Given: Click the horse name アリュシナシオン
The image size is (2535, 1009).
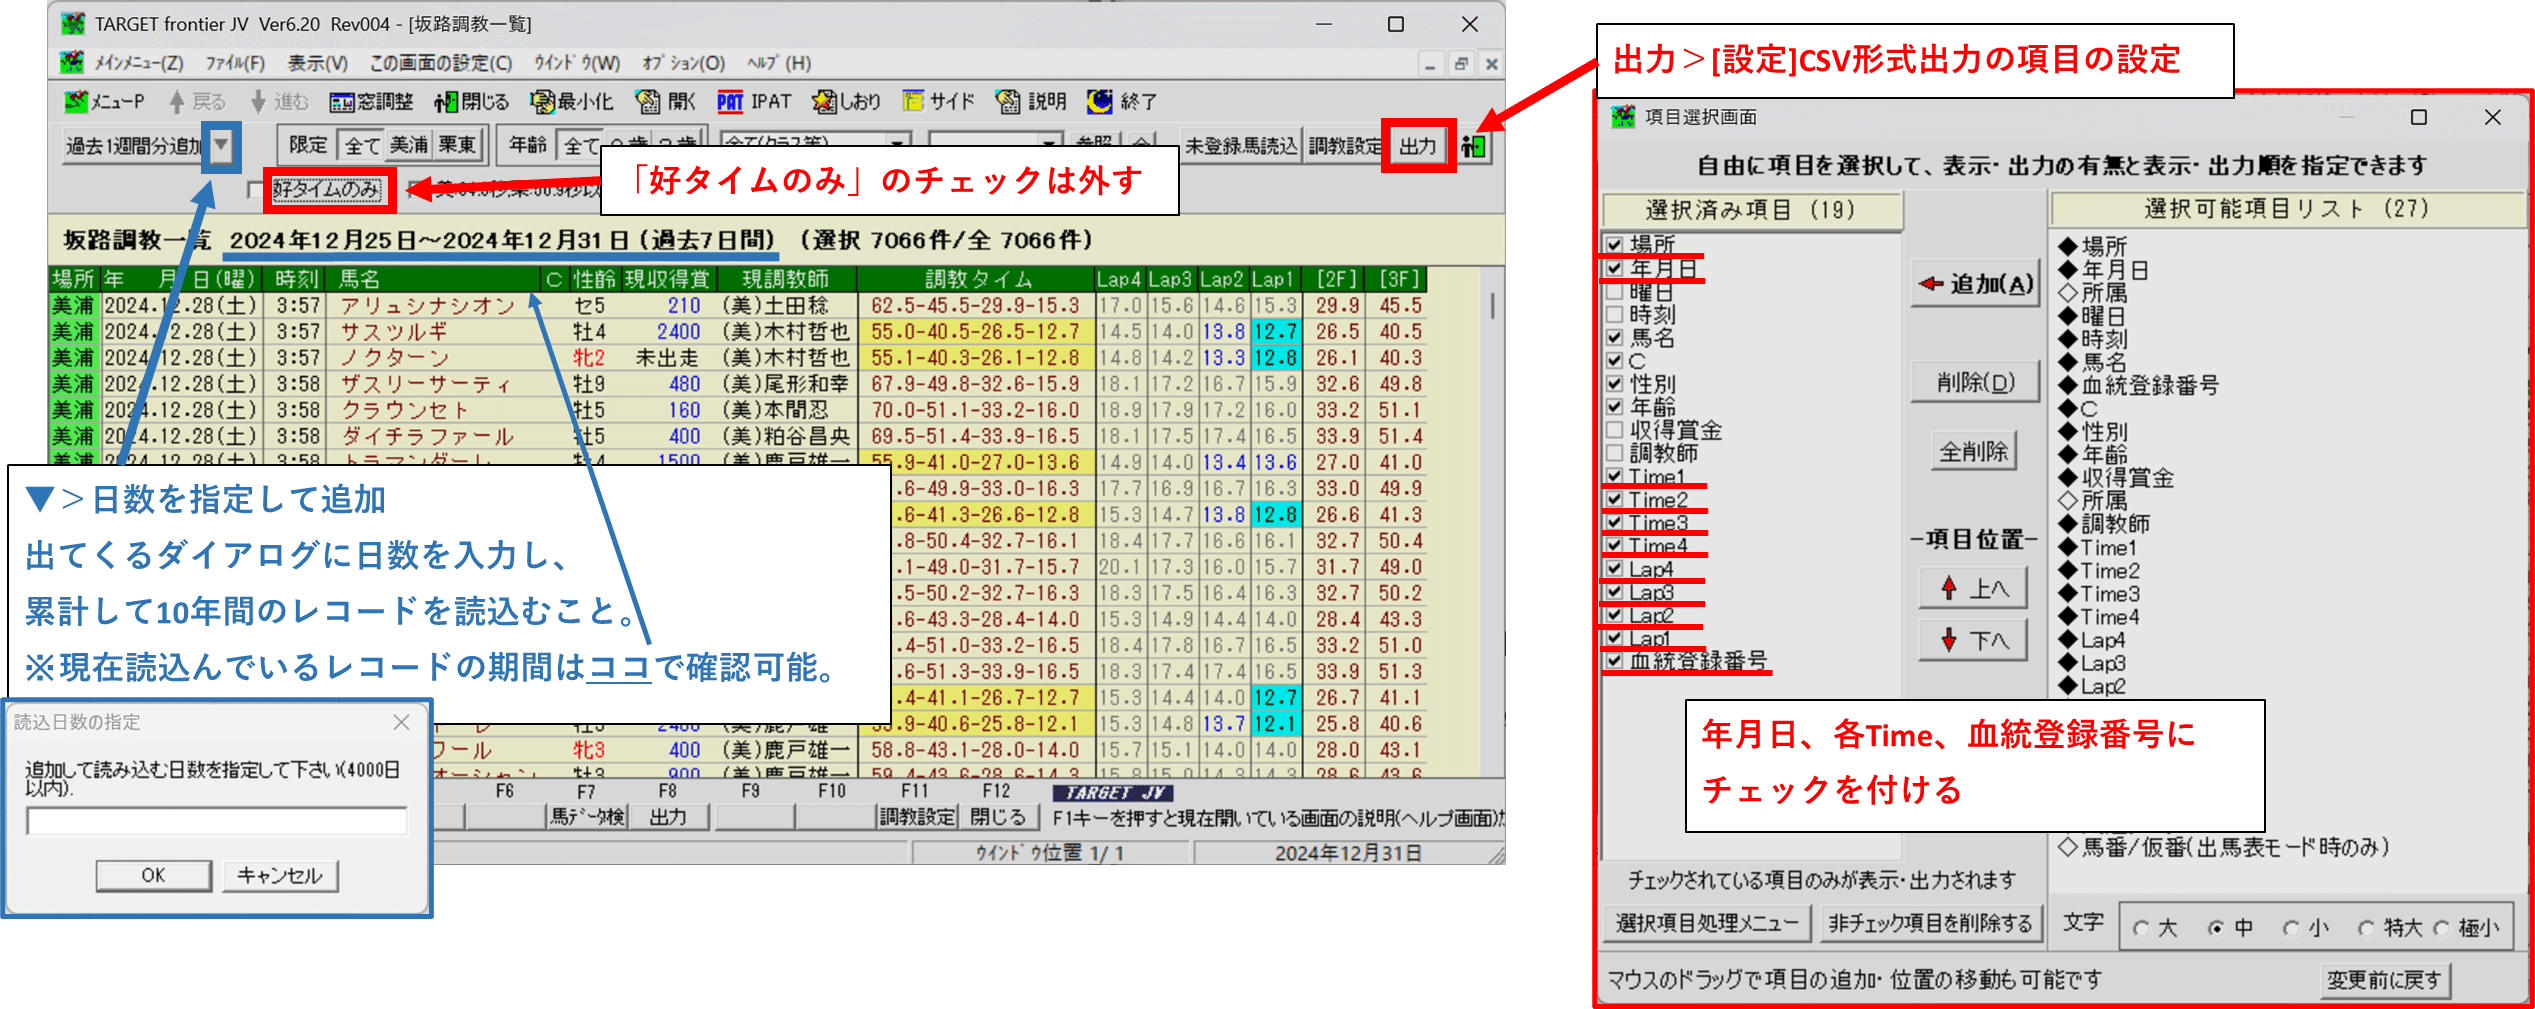Looking at the screenshot, I should pos(427,306).
